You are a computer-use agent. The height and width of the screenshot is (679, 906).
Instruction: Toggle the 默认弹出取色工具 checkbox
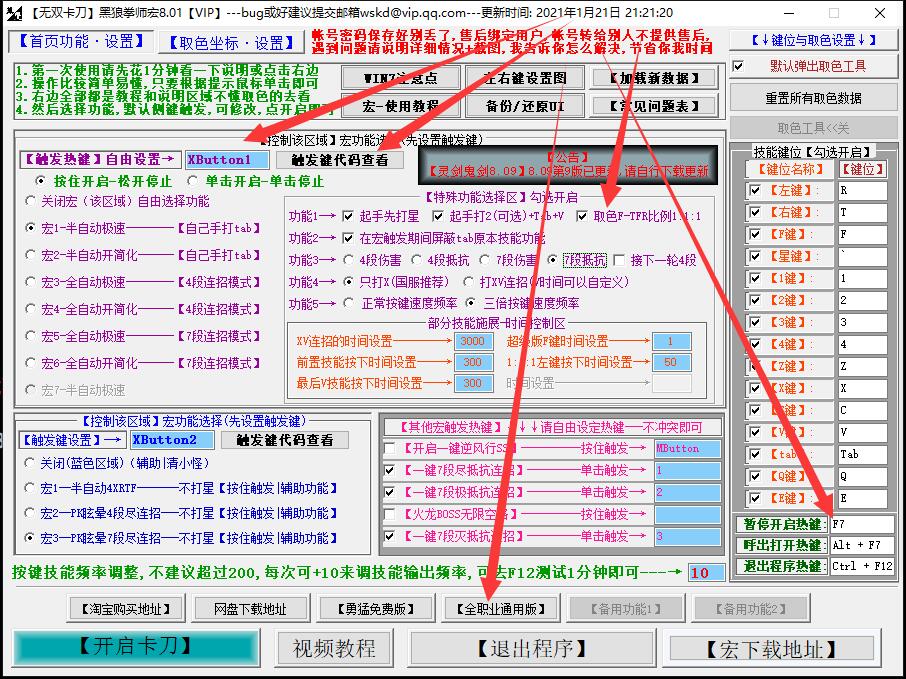coord(739,66)
